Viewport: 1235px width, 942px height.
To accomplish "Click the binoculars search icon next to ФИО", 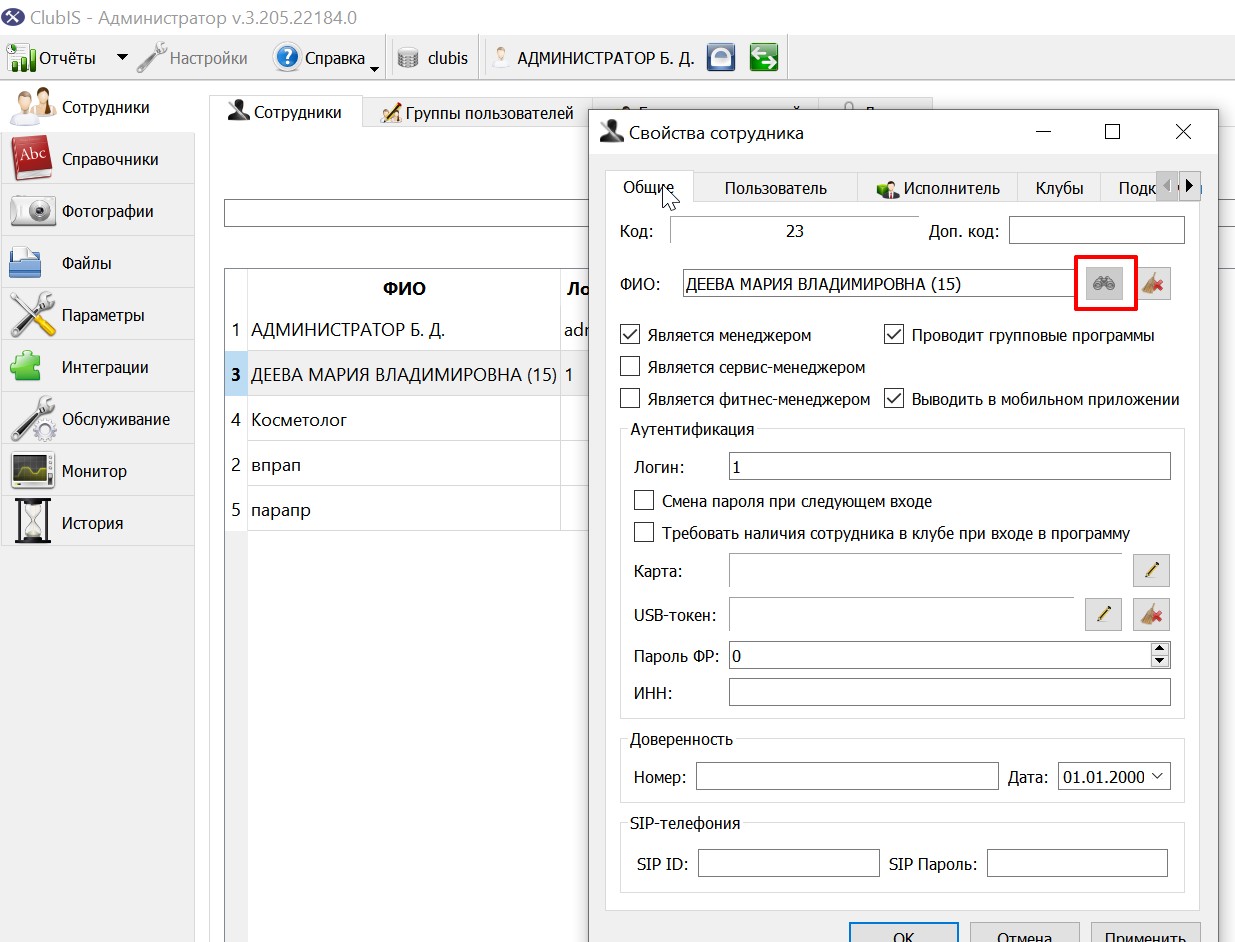I will point(1104,284).
